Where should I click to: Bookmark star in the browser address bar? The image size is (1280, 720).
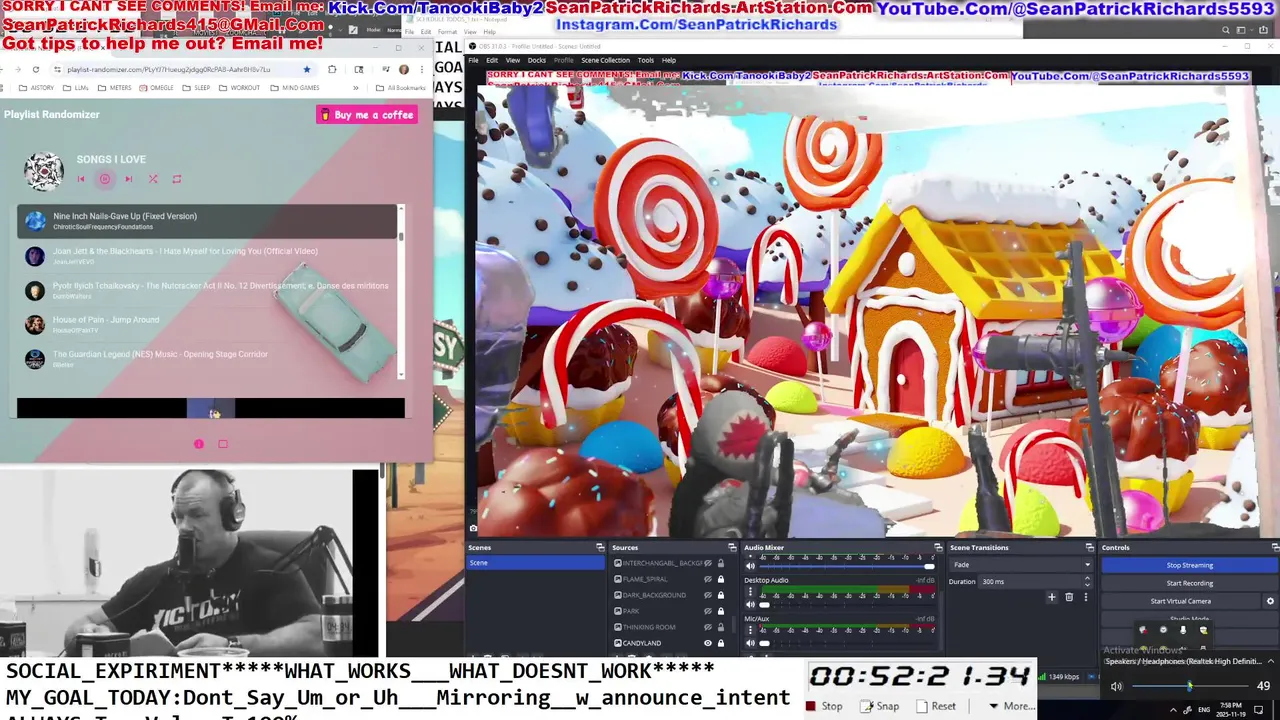click(307, 69)
